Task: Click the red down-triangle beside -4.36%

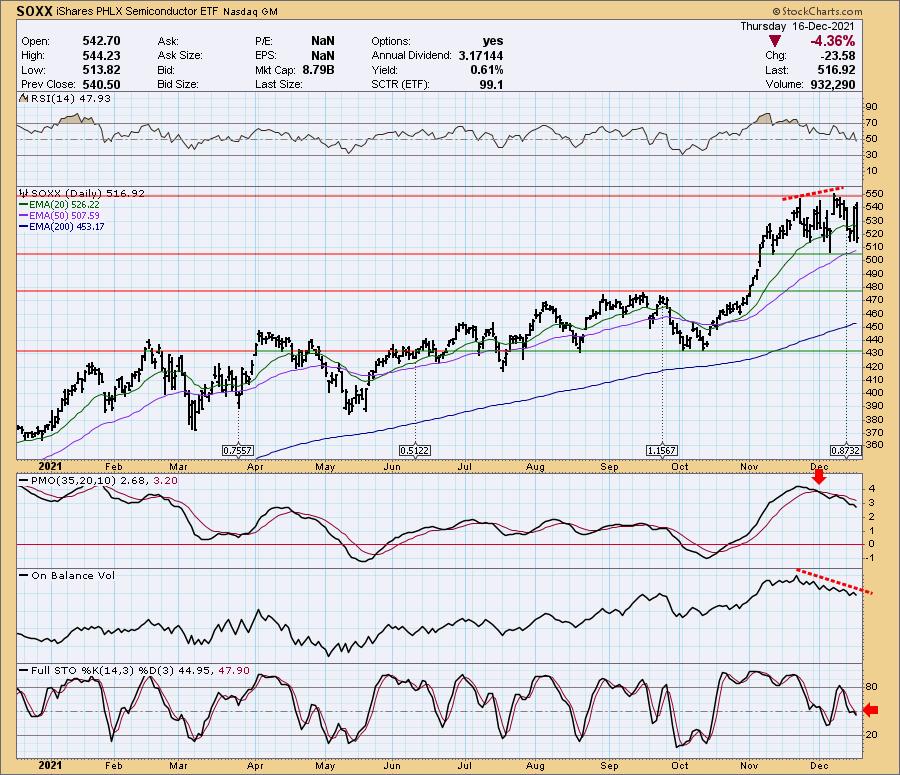Action: pos(775,41)
